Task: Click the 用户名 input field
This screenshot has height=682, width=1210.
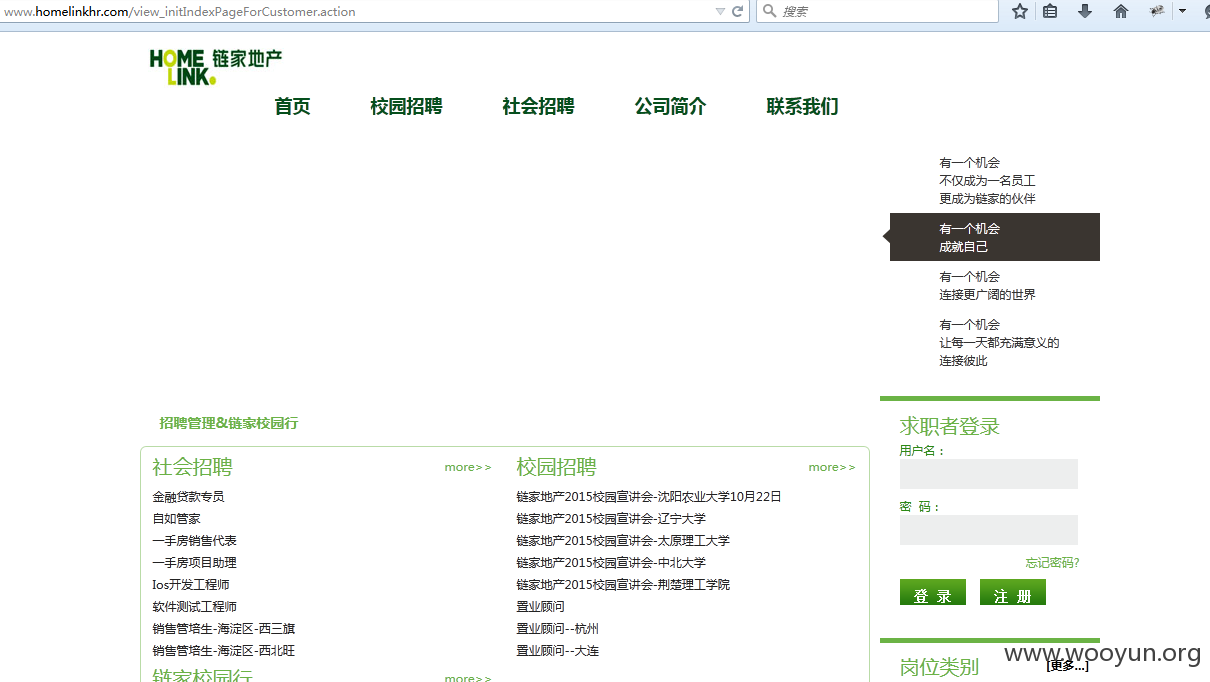Action: (989, 474)
